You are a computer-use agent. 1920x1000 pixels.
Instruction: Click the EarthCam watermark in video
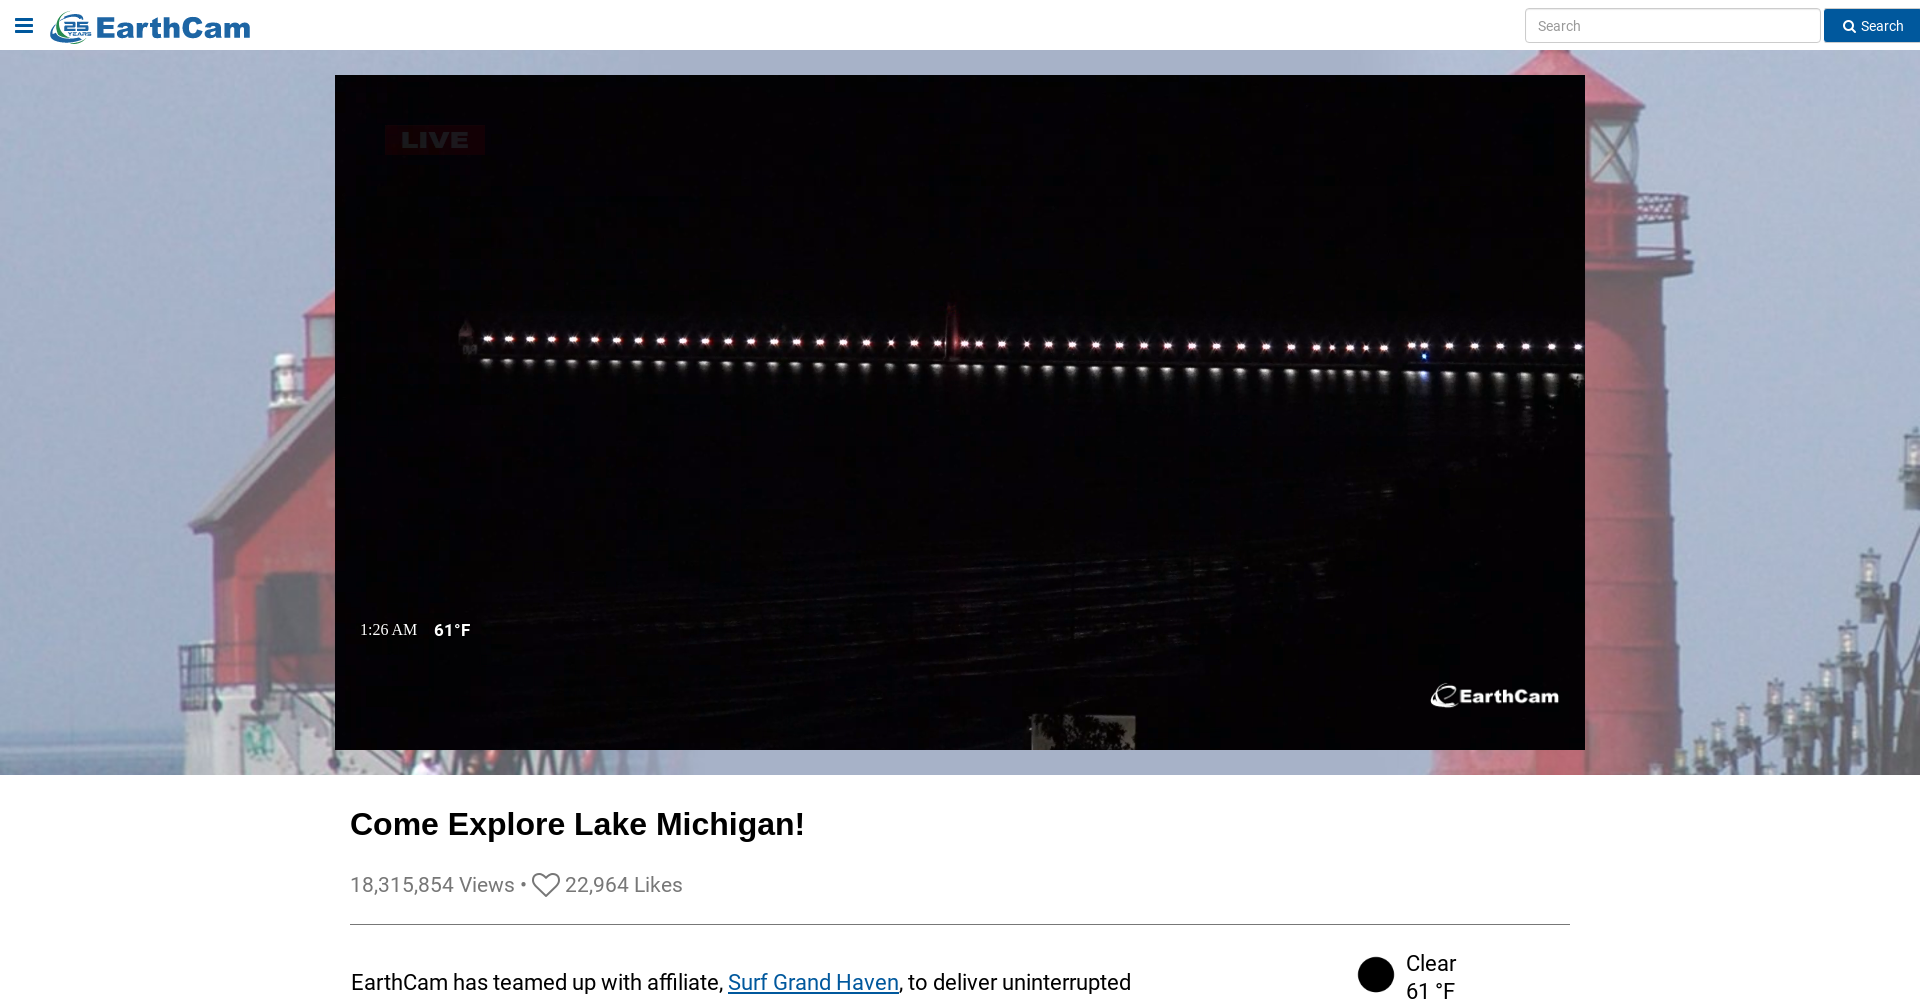coord(1495,696)
